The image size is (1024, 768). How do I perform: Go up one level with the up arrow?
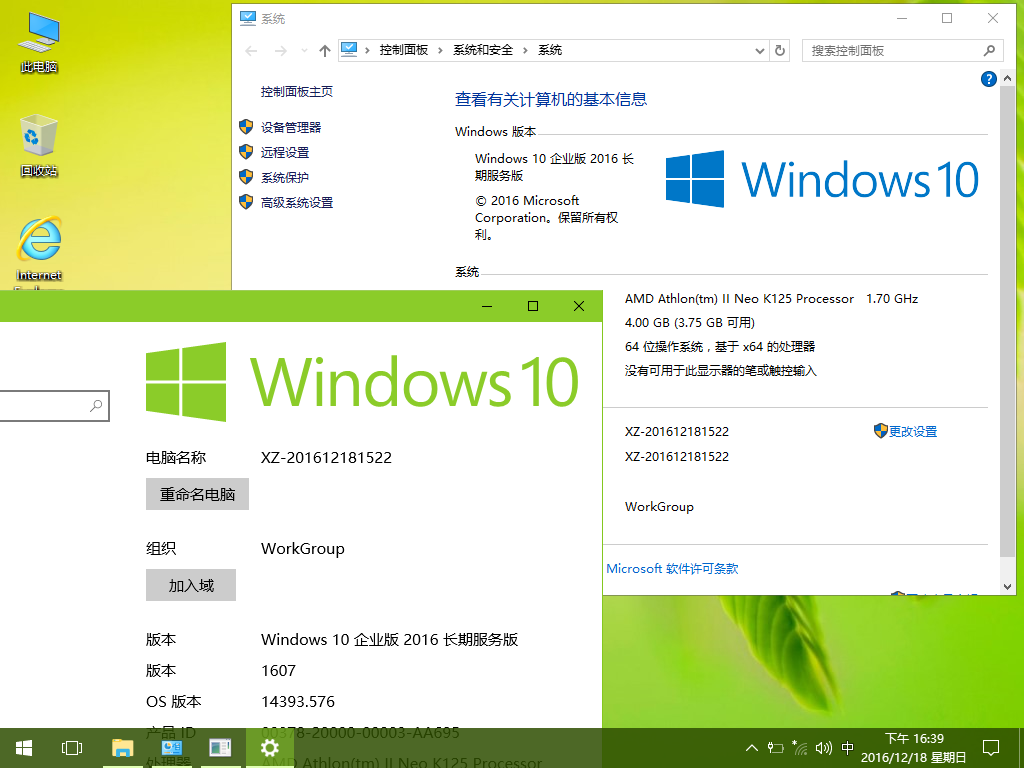tap(325, 50)
